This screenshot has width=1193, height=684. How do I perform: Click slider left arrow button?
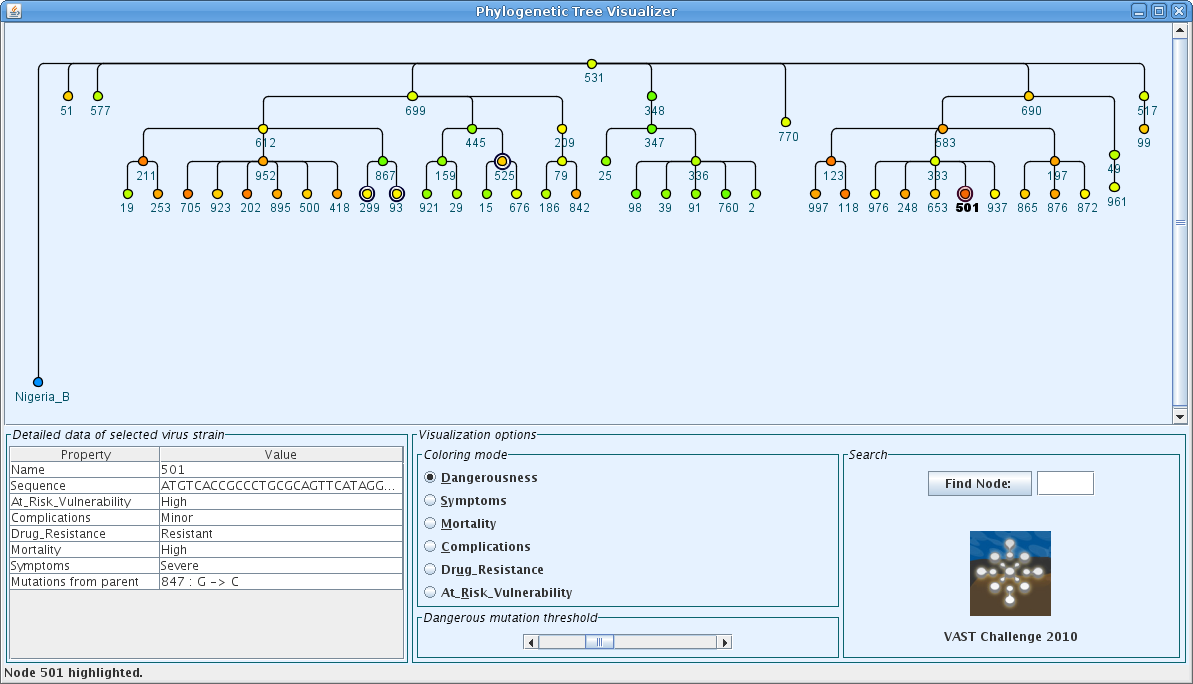coord(530,642)
